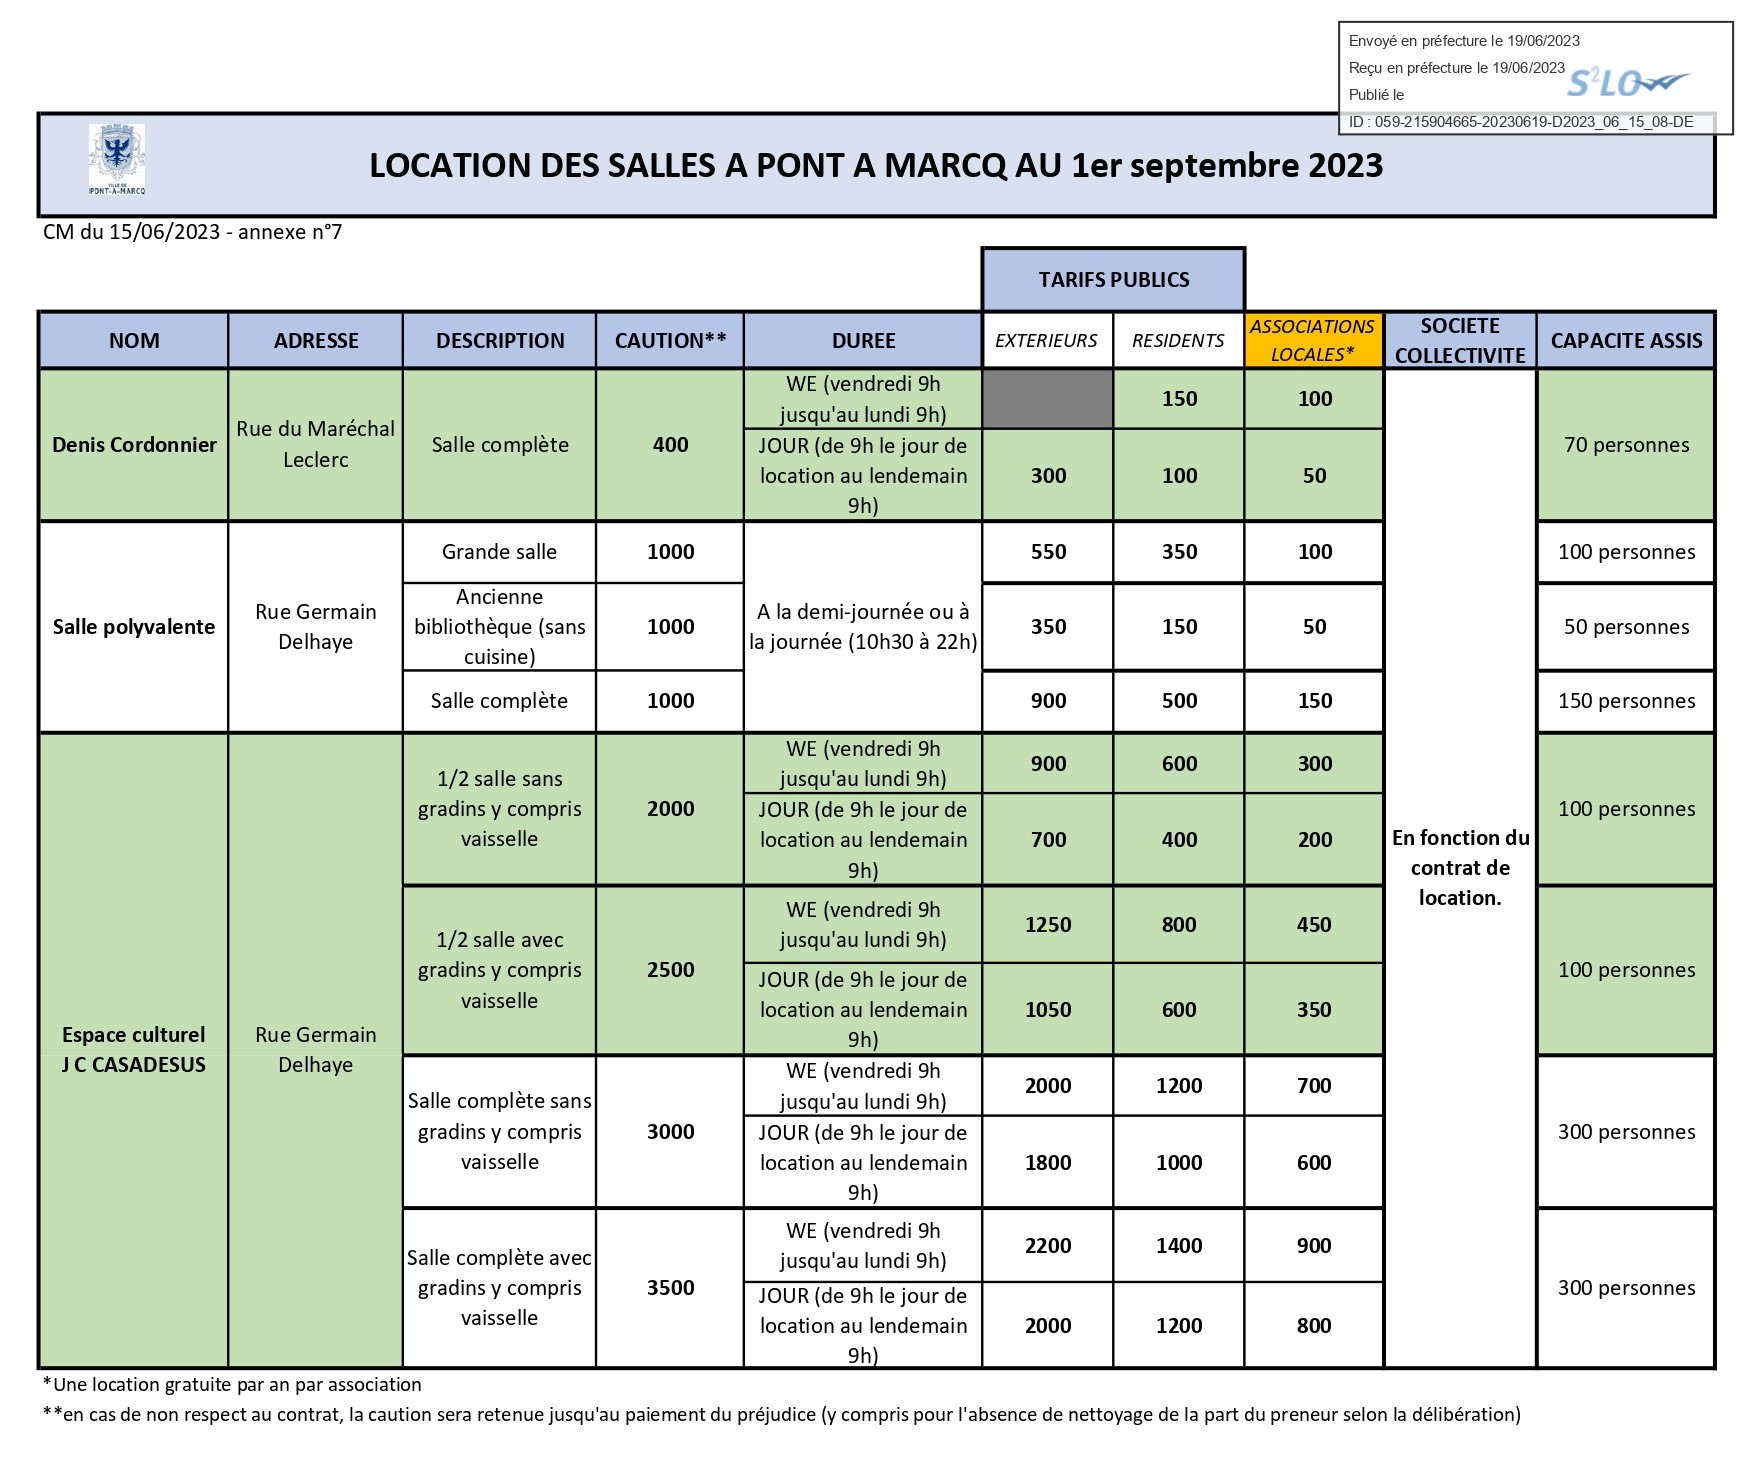The image size is (1755, 1472).
Task: Click the 1000 residents price
Action: pyautogui.click(x=1179, y=1163)
